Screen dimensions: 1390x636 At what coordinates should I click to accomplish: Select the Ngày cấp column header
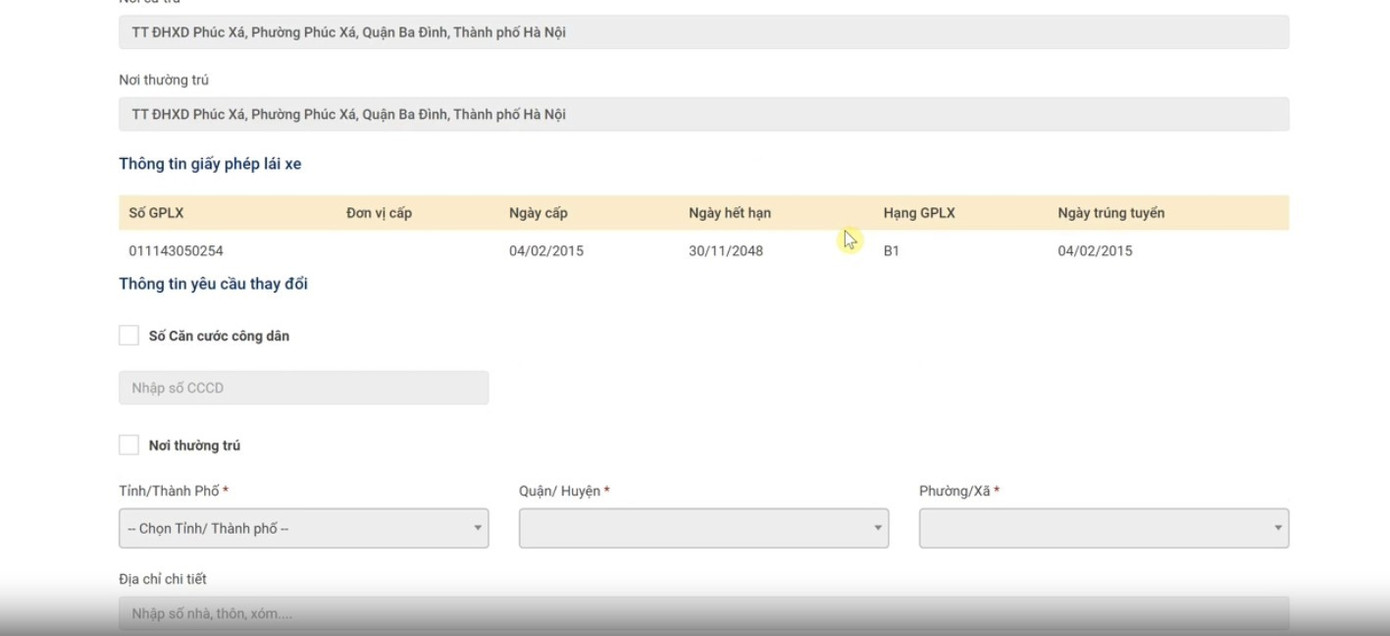(538, 213)
